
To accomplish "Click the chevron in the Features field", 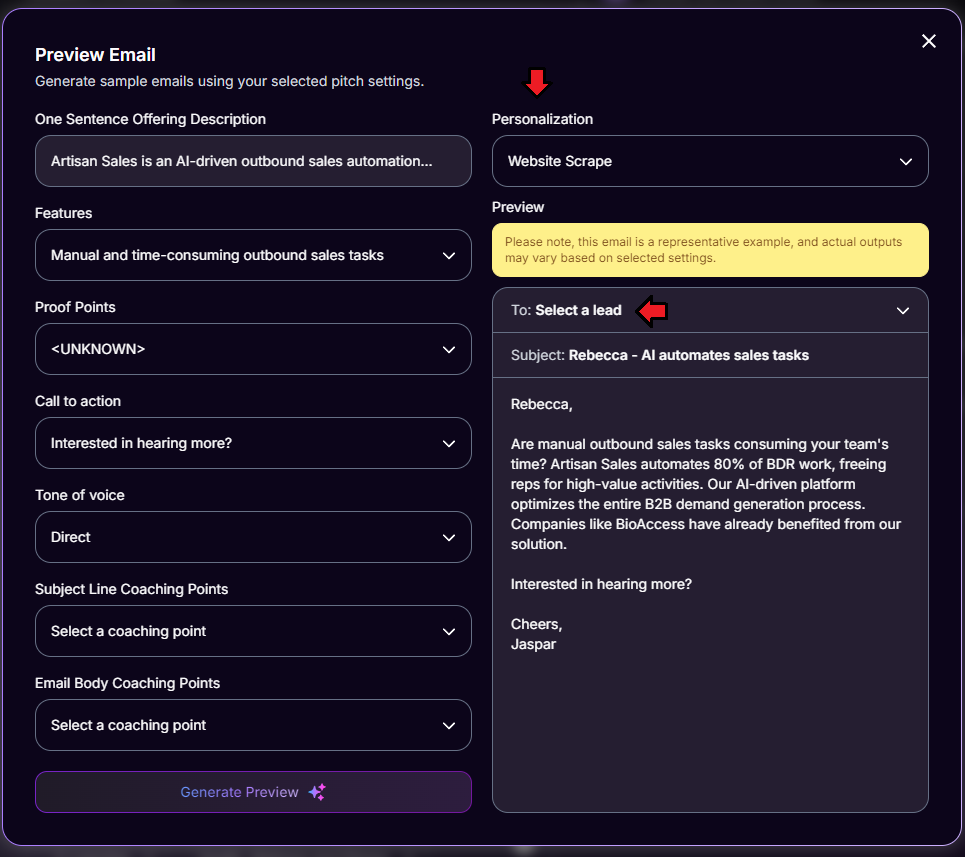I will point(449,255).
